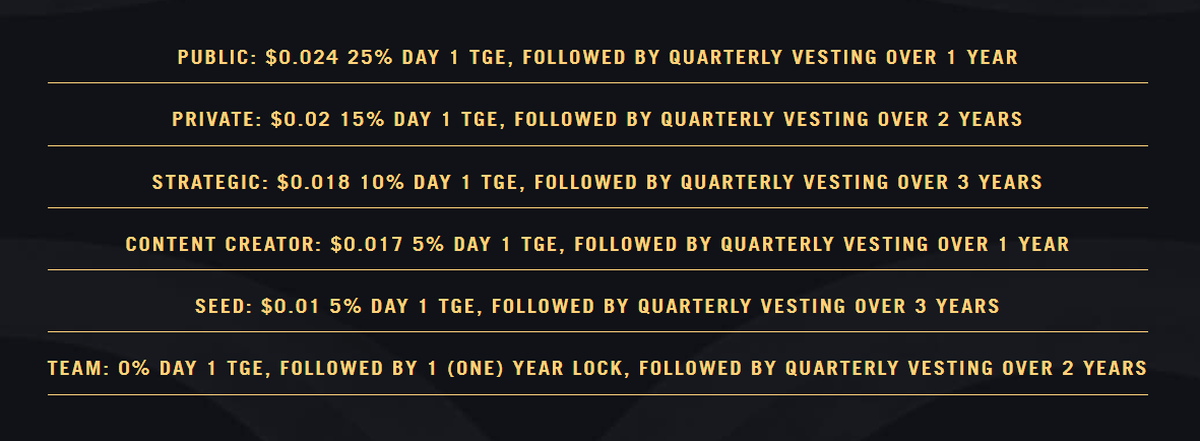Select the Team lock and vesting row

597,368
